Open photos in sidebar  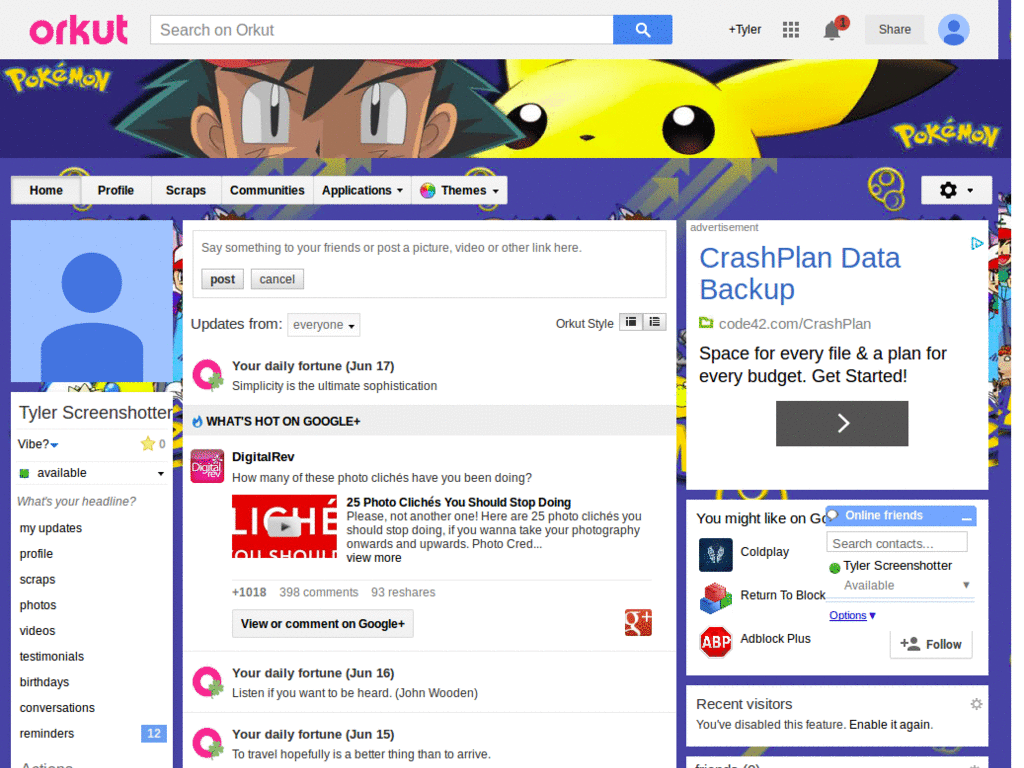click(38, 605)
